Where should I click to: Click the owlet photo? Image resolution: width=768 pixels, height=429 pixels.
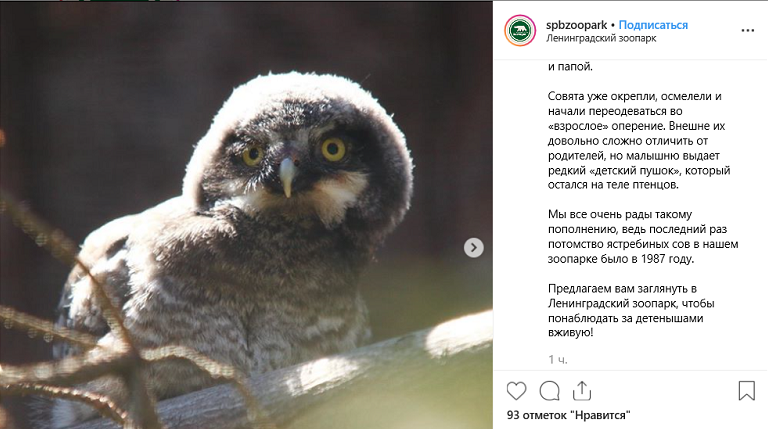[x=246, y=215]
